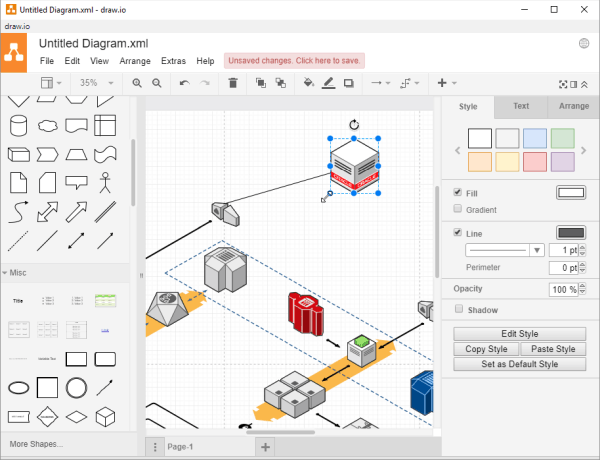Screen dimensions: 600x460
Task: Switch to the Text tab
Action: coord(521,105)
